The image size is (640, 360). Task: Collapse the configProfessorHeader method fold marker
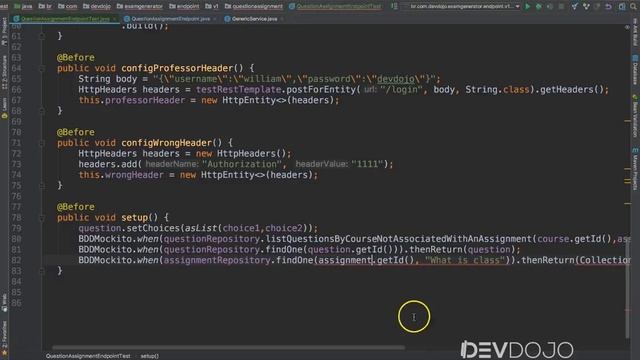click(x=42, y=69)
